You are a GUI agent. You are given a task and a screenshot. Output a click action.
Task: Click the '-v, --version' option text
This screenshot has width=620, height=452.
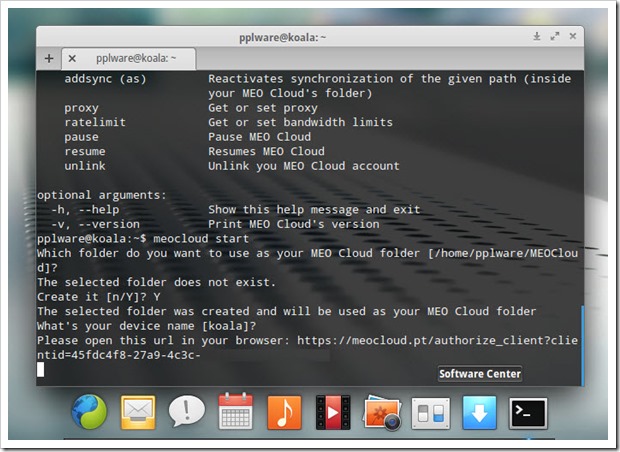pyautogui.click(x=95, y=224)
